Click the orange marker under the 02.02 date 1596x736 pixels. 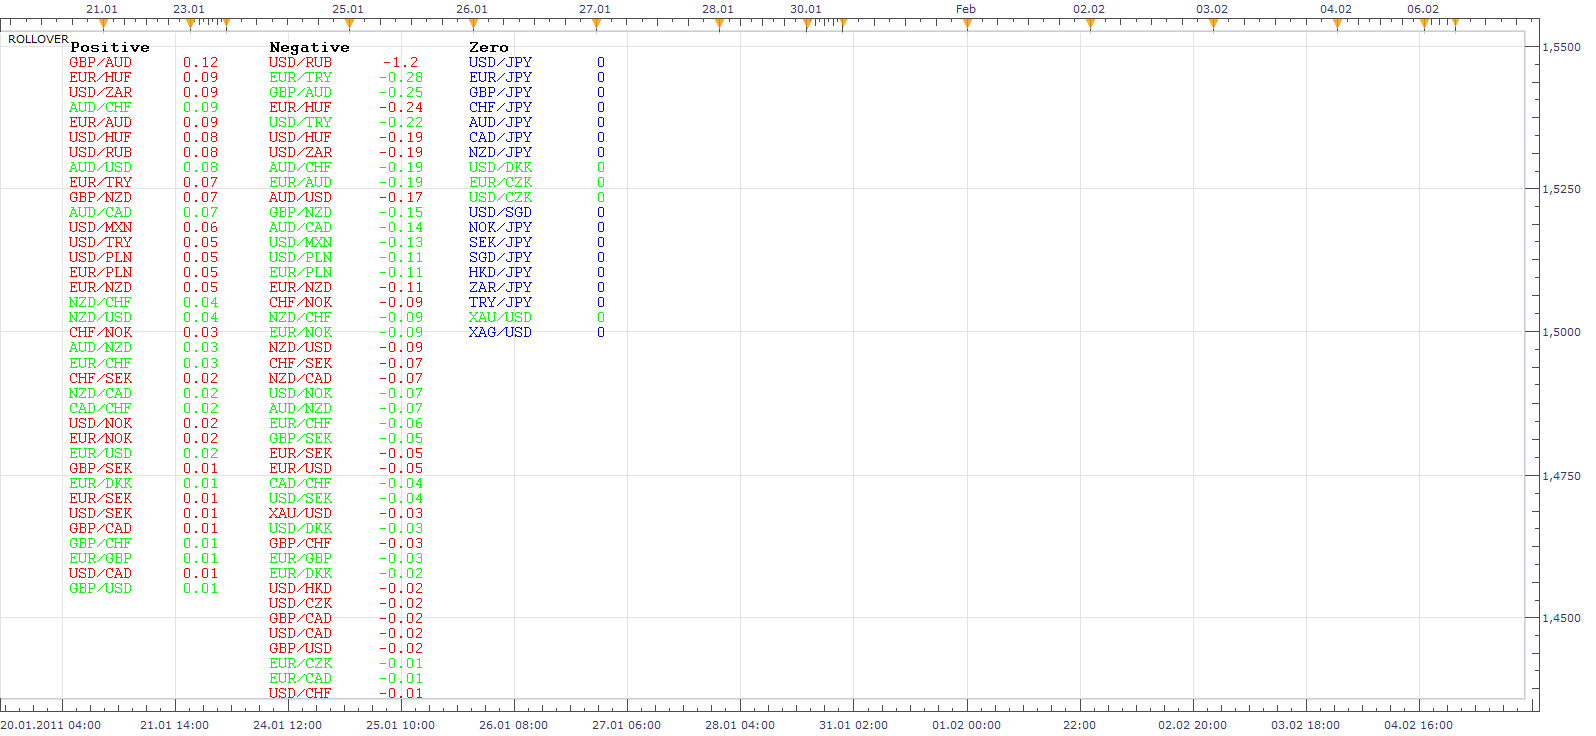(1090, 24)
